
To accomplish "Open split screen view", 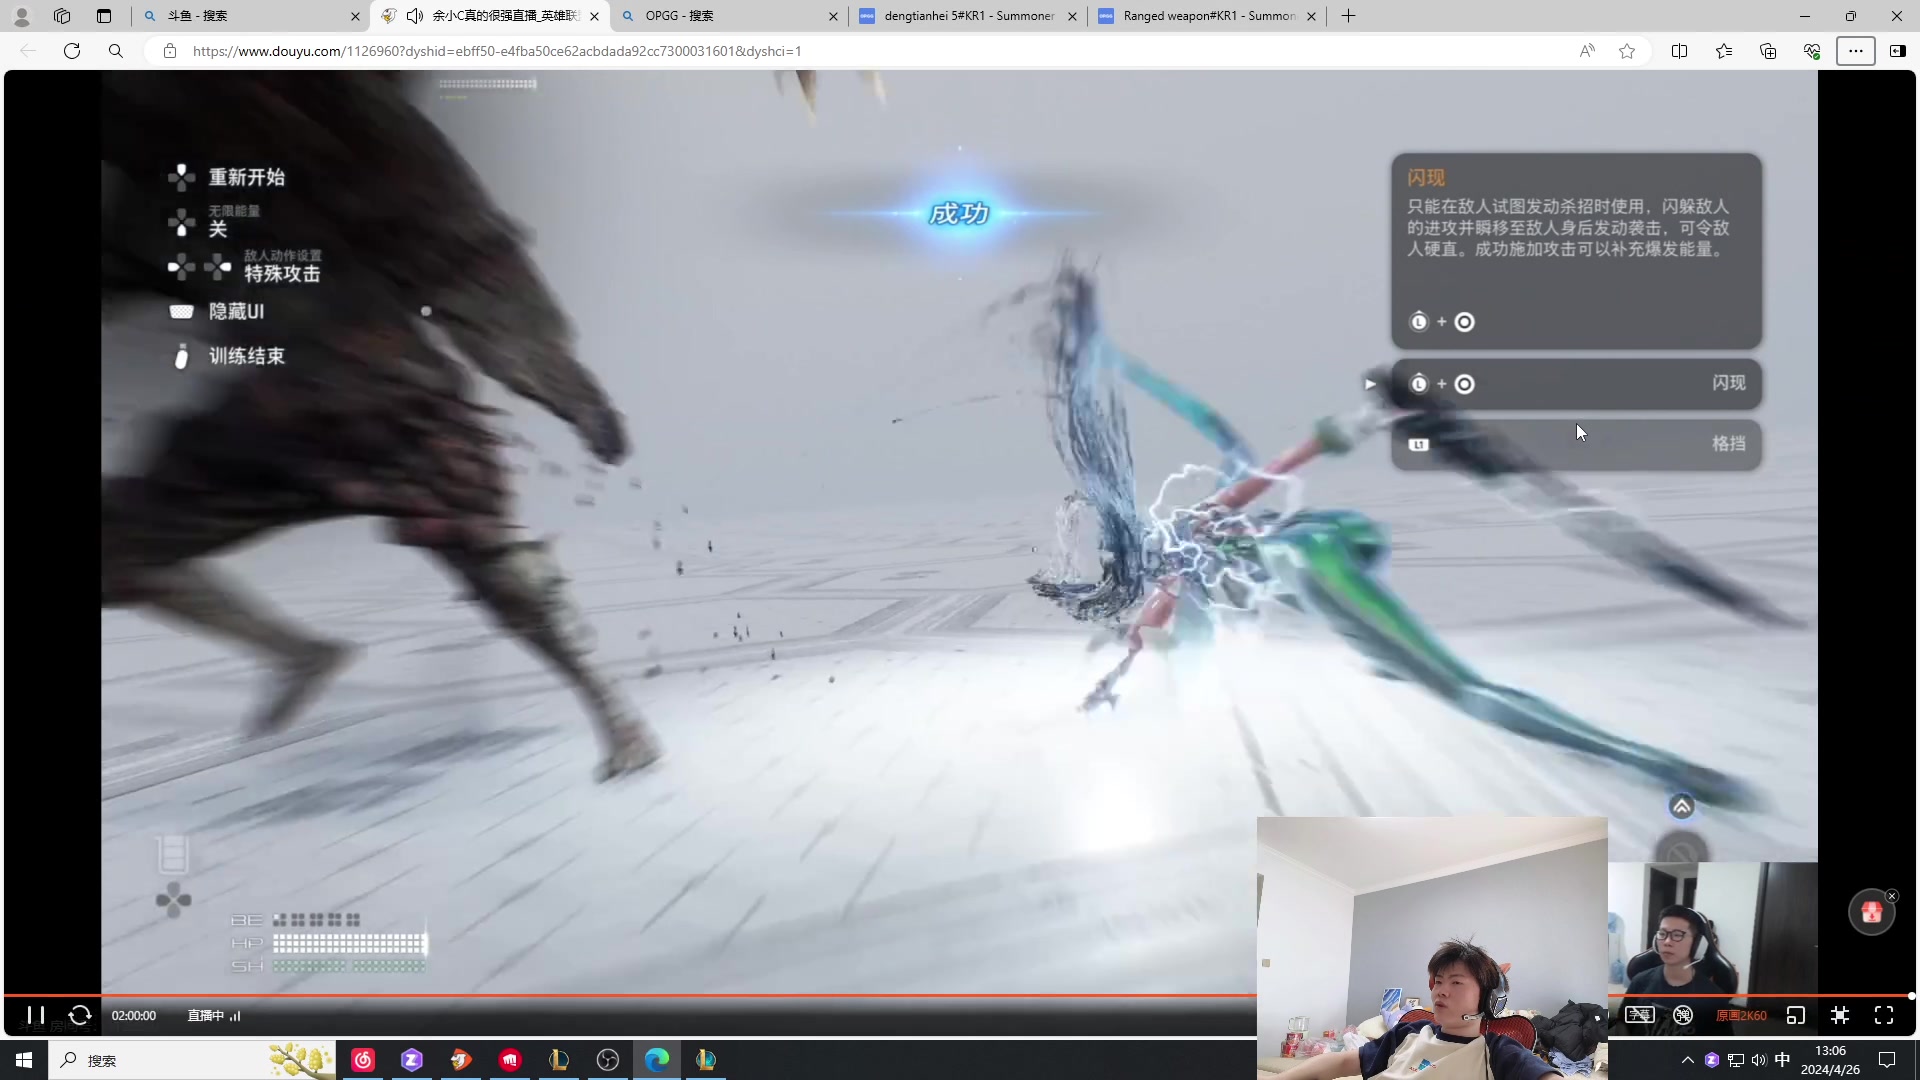I will tap(1680, 51).
